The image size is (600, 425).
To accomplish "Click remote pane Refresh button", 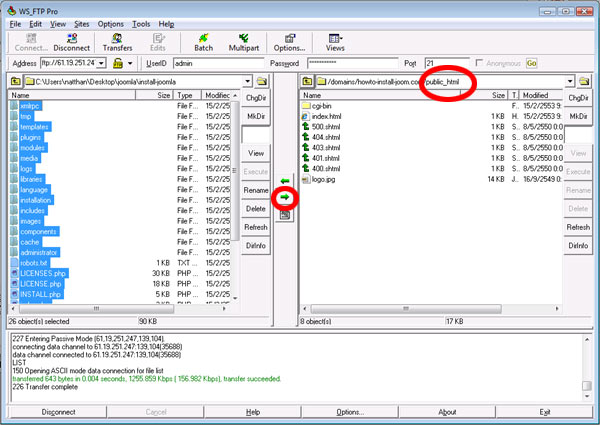I will 578,227.
